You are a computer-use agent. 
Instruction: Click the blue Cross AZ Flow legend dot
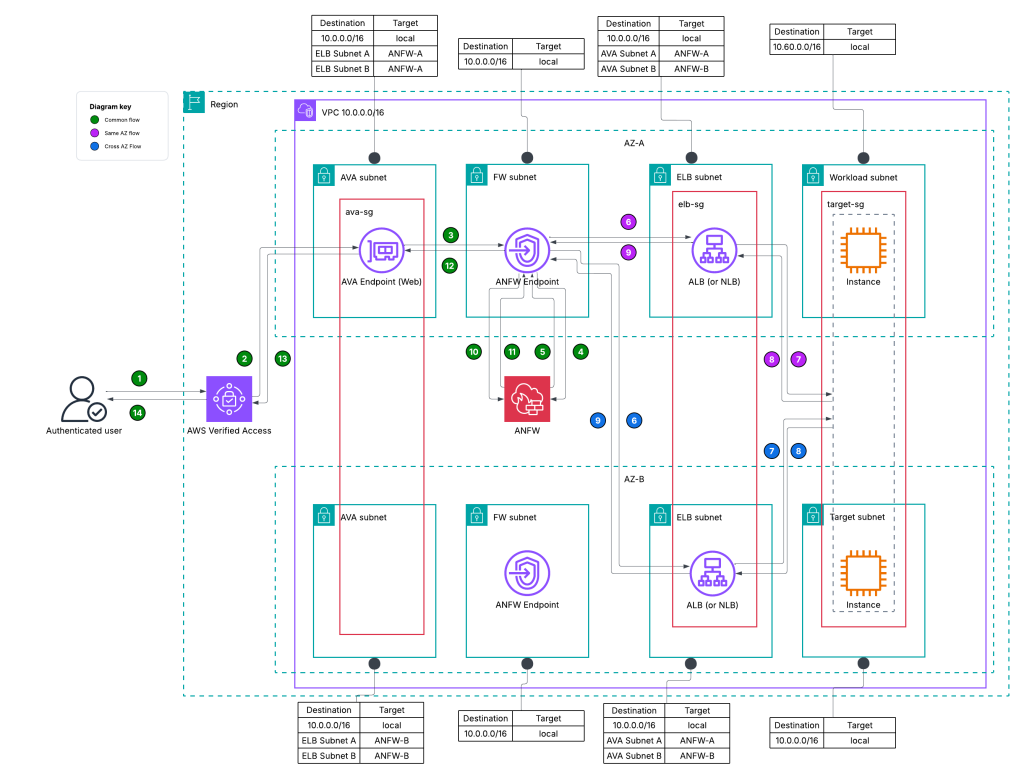pyautogui.click(x=95, y=146)
